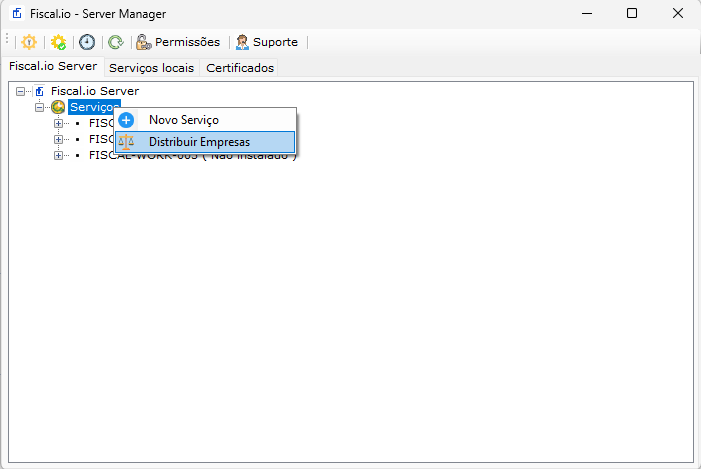Click the Serviços node's orange-green icon

(58, 107)
